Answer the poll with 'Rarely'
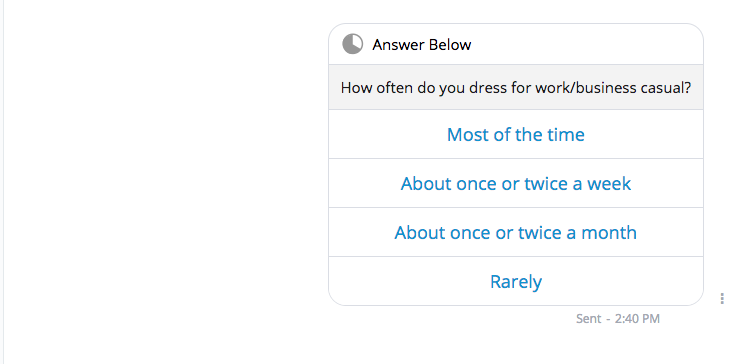This screenshot has width=738, height=364. [x=516, y=281]
